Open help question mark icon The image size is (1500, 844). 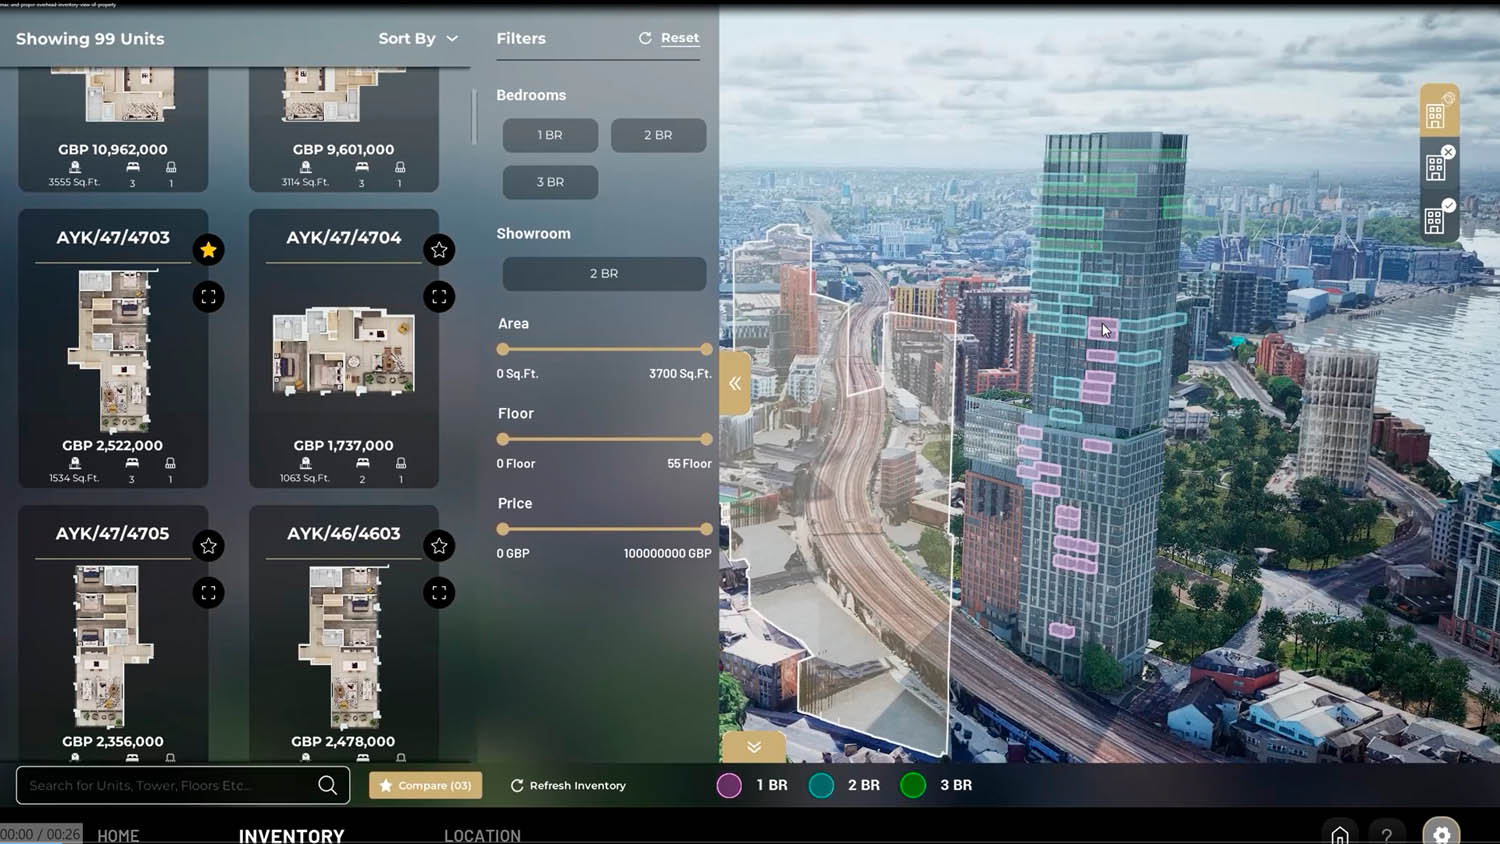pyautogui.click(x=1386, y=833)
